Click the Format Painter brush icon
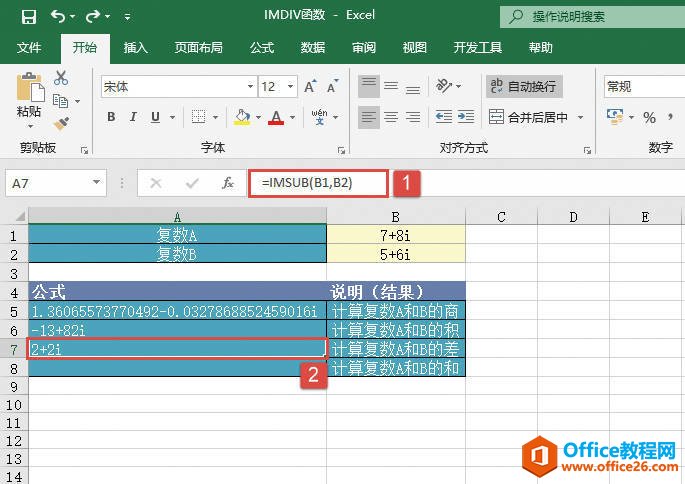Image resolution: width=685 pixels, height=484 pixels. tap(62, 124)
